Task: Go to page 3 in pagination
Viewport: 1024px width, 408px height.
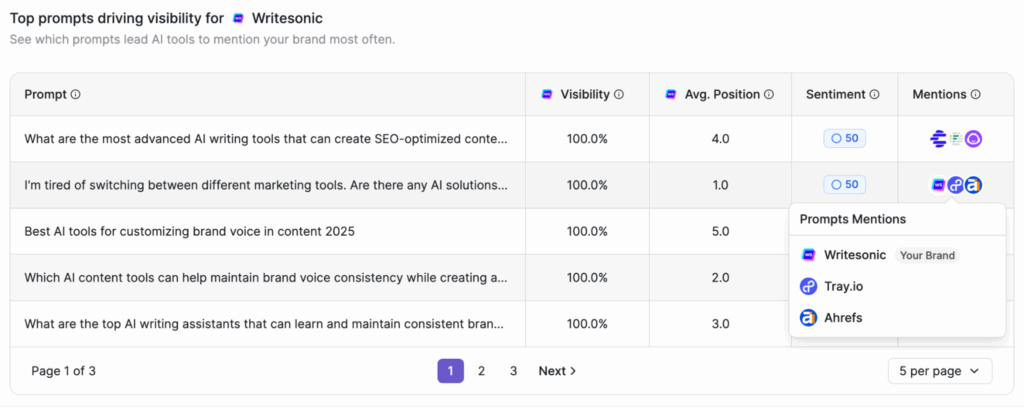Action: pos(513,371)
